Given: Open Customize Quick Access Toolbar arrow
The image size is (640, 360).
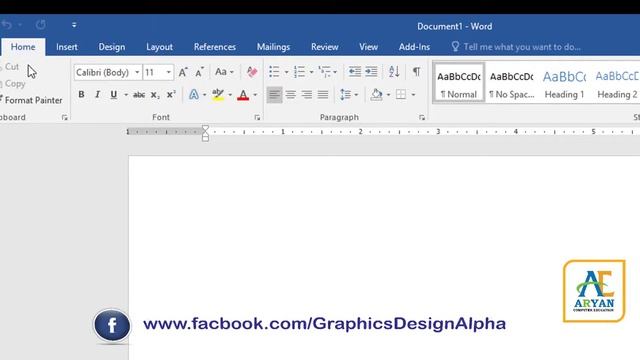Looking at the screenshot, I should 74,25.
